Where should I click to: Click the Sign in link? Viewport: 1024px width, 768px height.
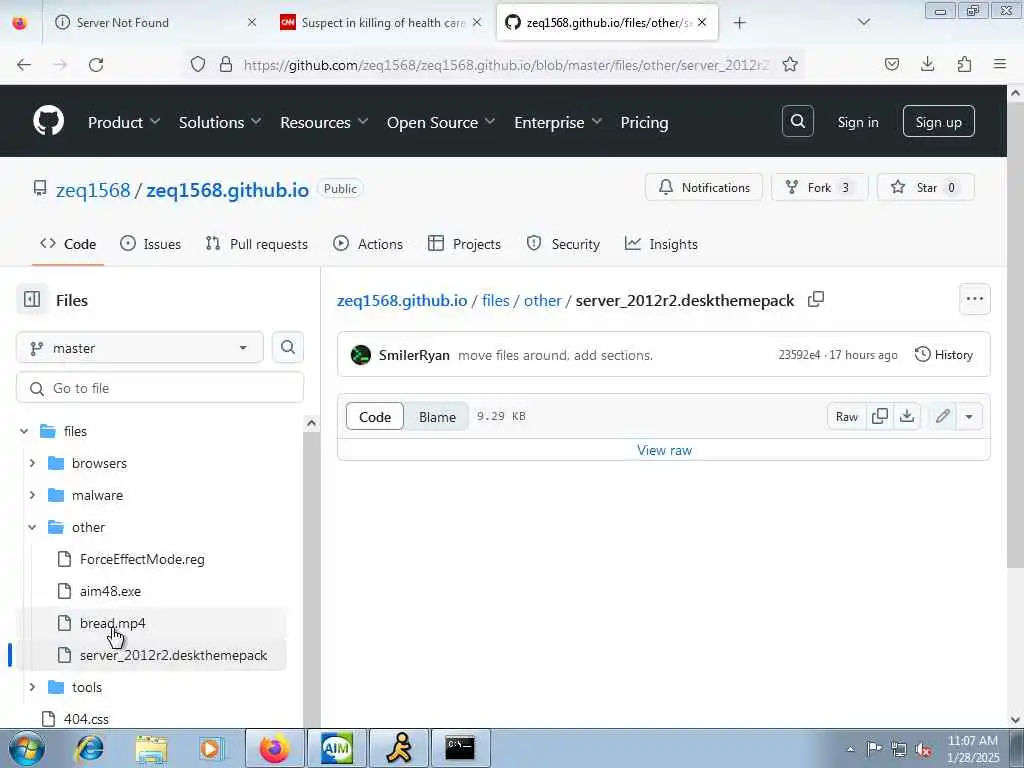(x=857, y=122)
